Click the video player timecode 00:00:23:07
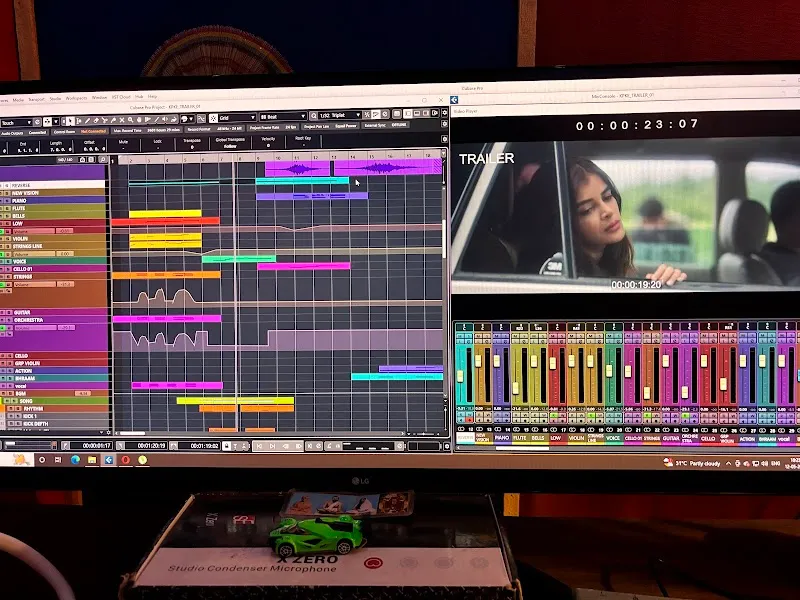The image size is (800, 600). tap(637, 124)
